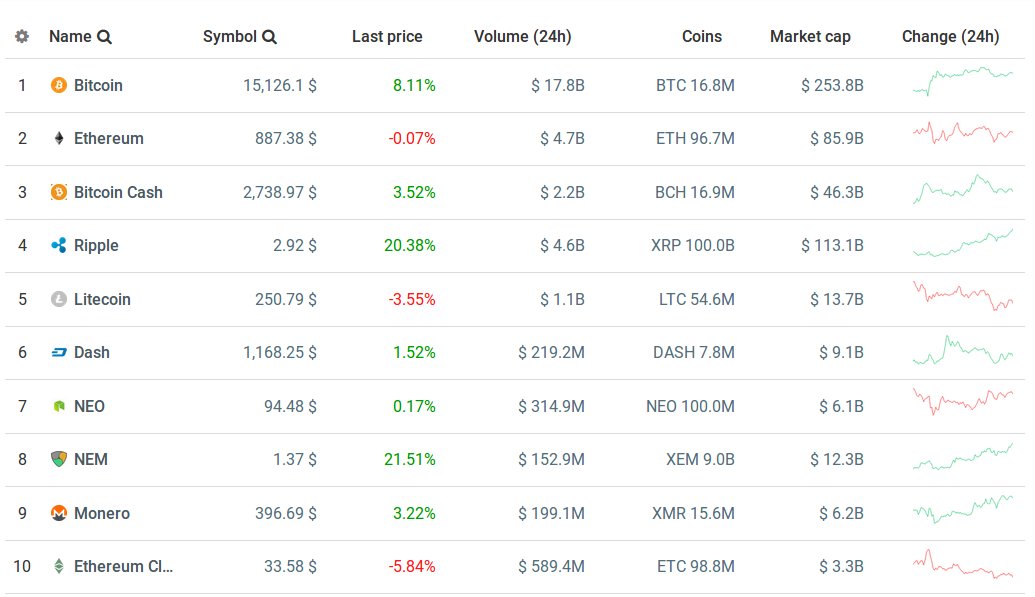Click the Ethereum diamond logo
Screen dimensions: 1035x597
point(59,138)
